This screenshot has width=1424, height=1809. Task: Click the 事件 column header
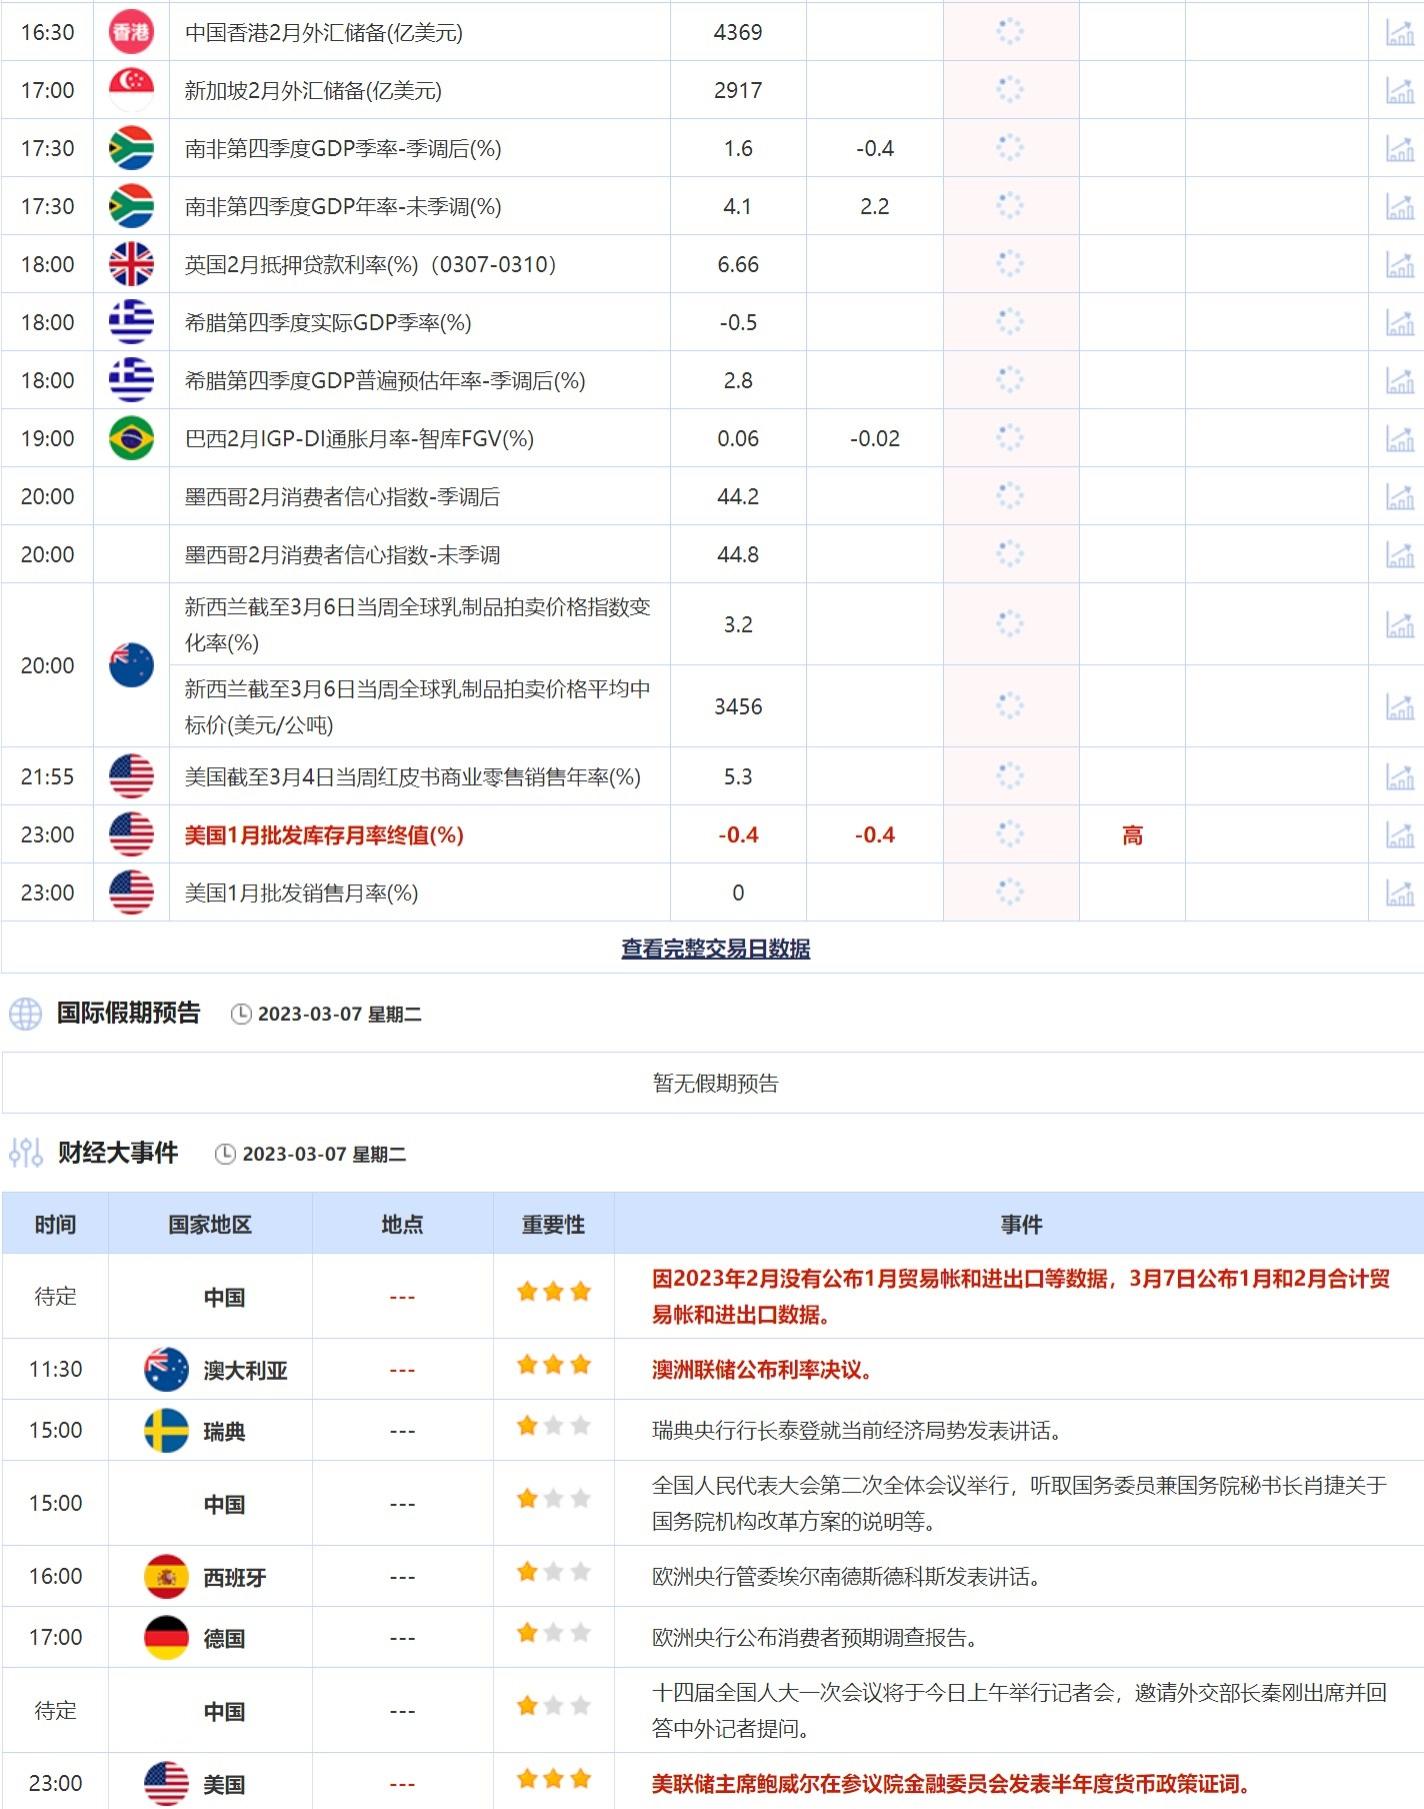point(1020,1224)
